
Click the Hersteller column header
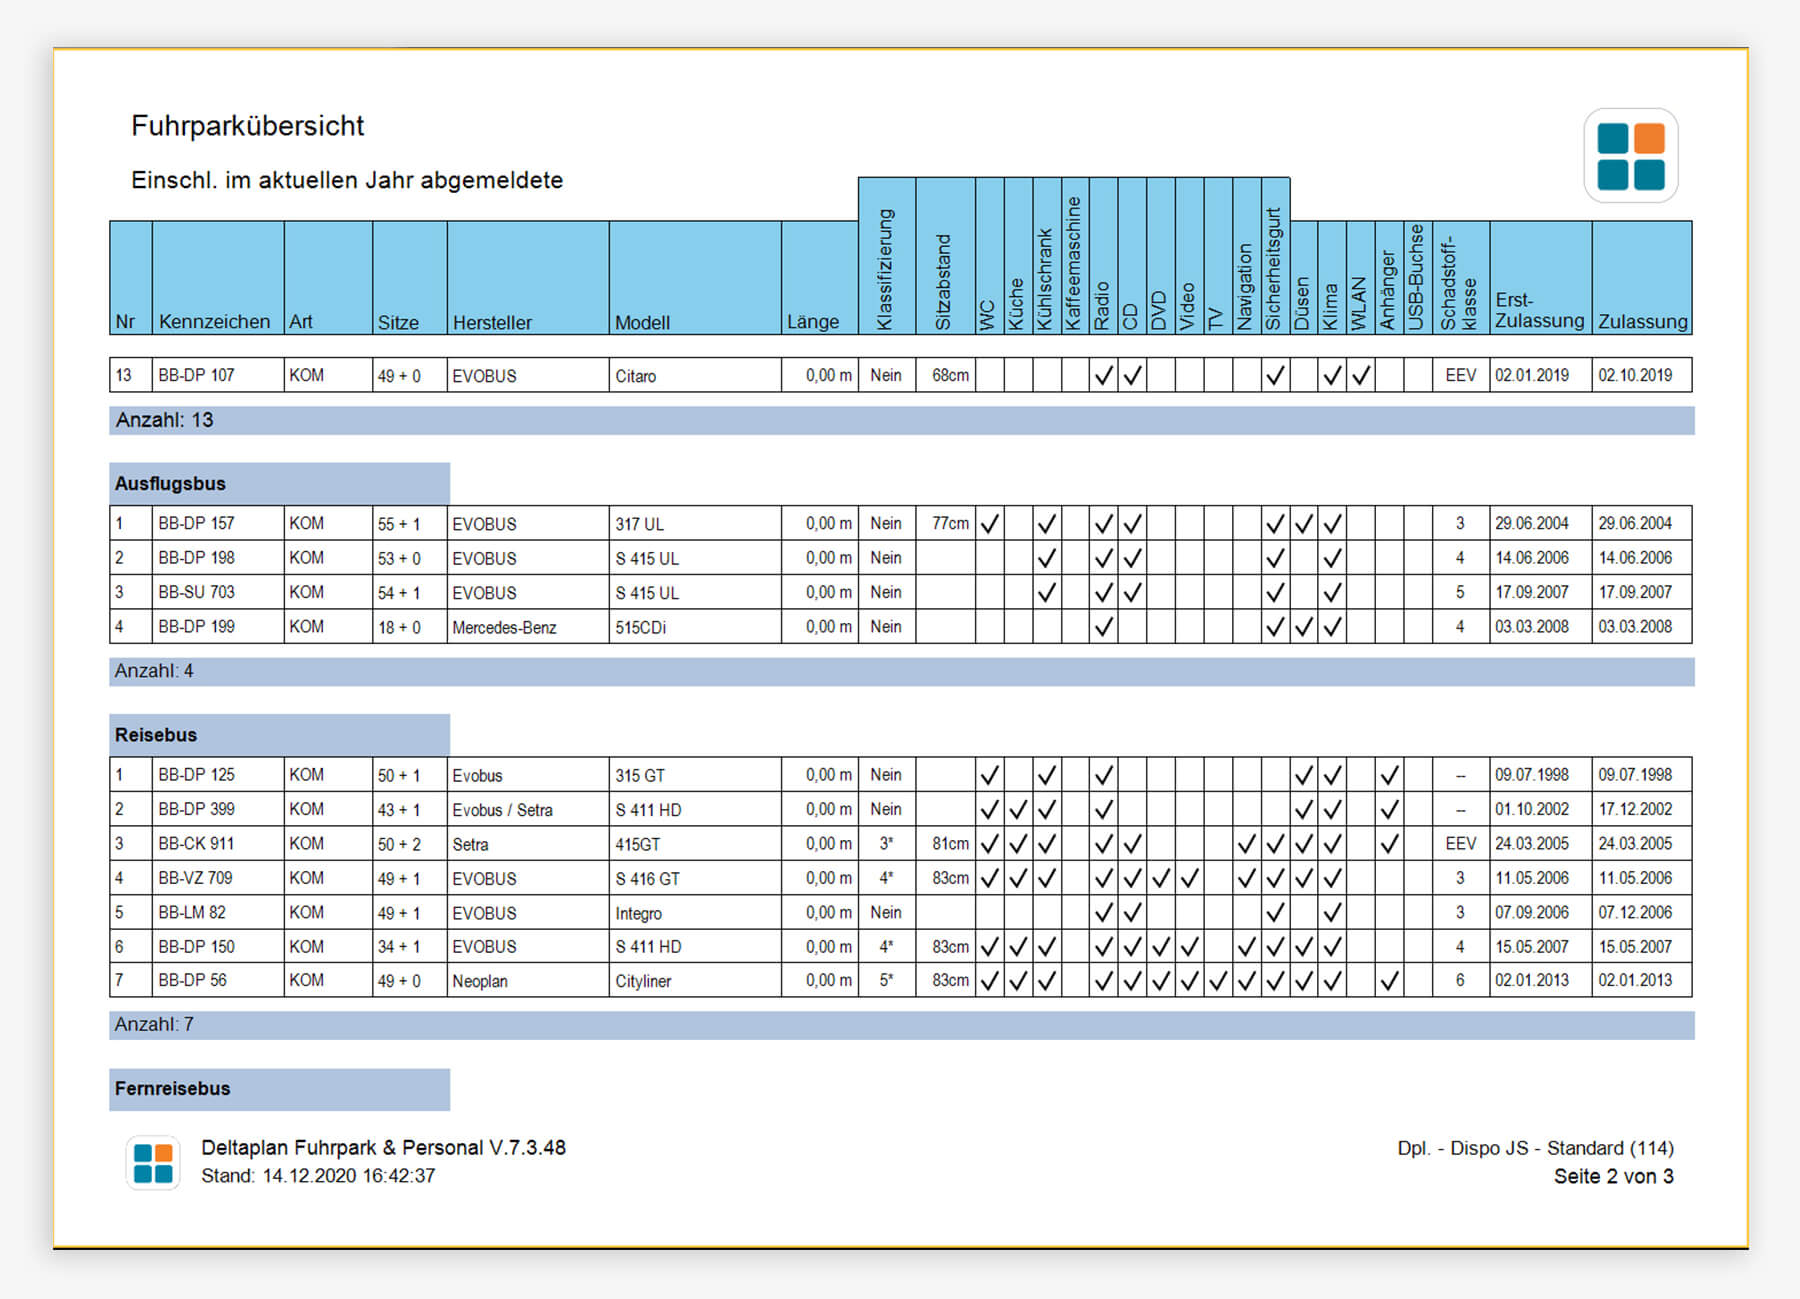point(492,322)
